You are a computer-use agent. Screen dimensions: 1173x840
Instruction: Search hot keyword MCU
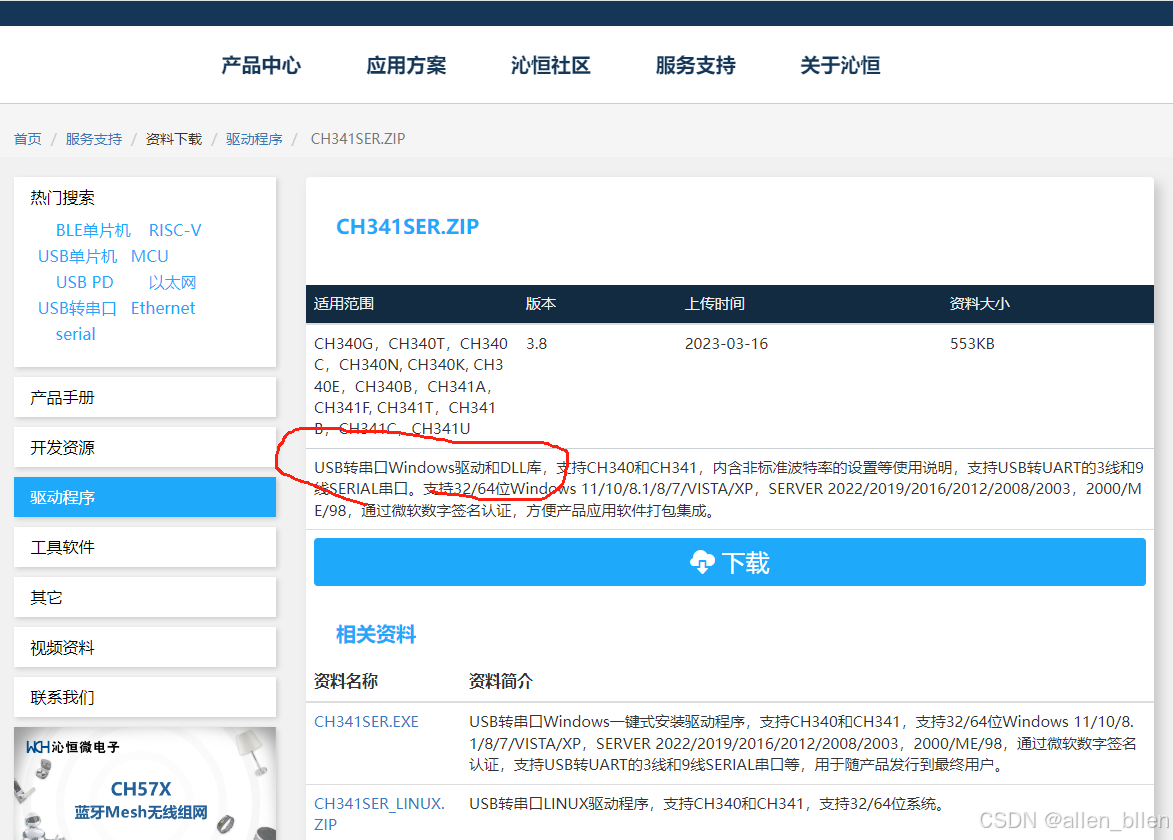(x=150, y=257)
